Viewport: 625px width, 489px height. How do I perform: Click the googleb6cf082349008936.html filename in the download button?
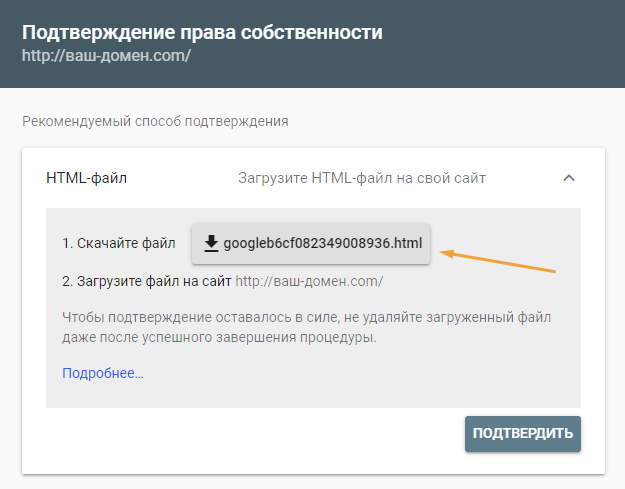point(322,243)
